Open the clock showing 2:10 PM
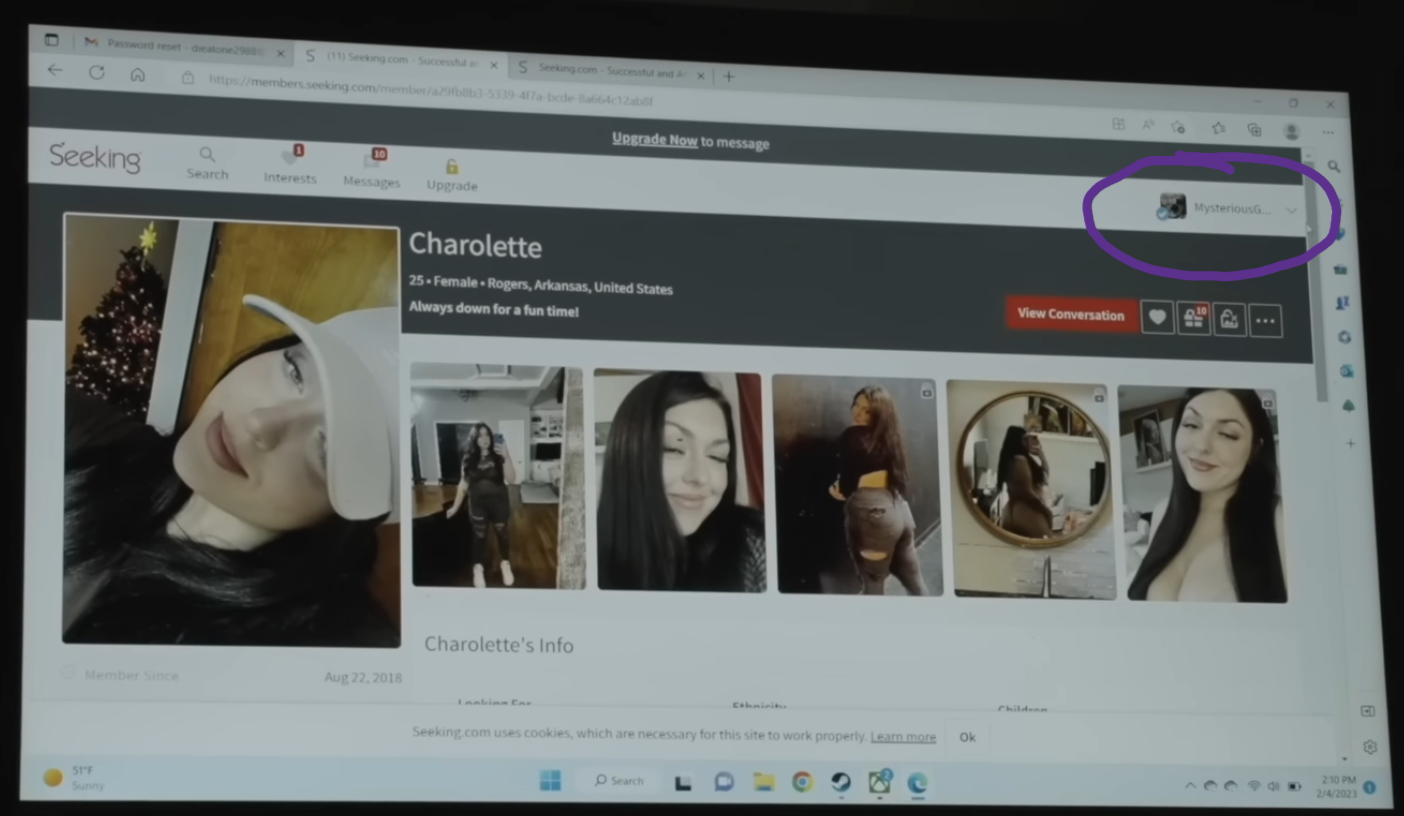The image size is (1404, 816). (1337, 786)
